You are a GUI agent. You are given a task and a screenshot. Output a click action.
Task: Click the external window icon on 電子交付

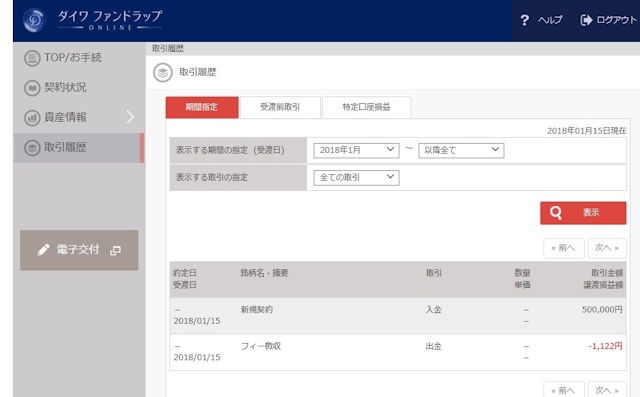coord(116,250)
